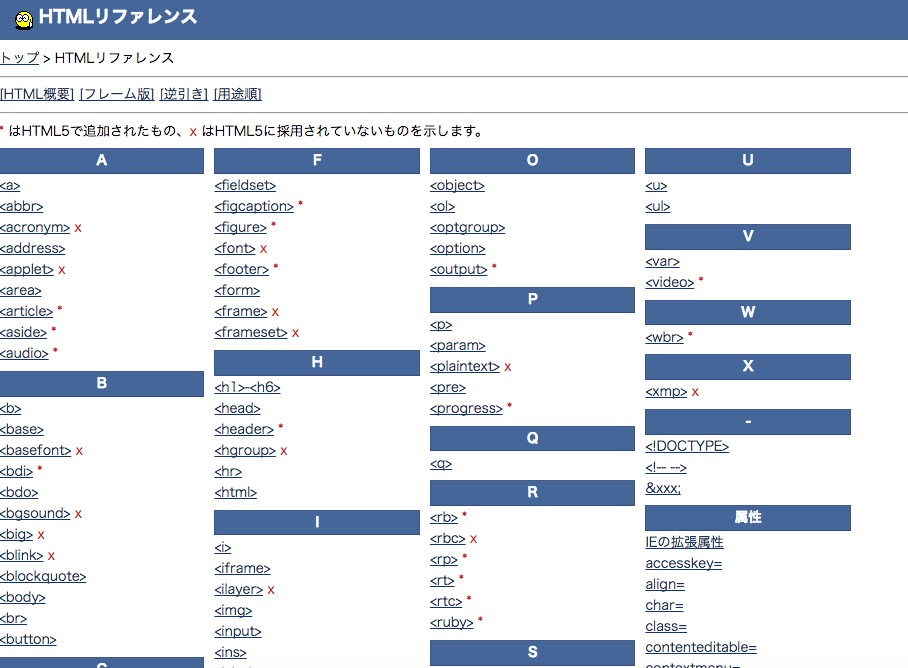
Task: Open the [HTML概要] link
Action: click(37, 94)
